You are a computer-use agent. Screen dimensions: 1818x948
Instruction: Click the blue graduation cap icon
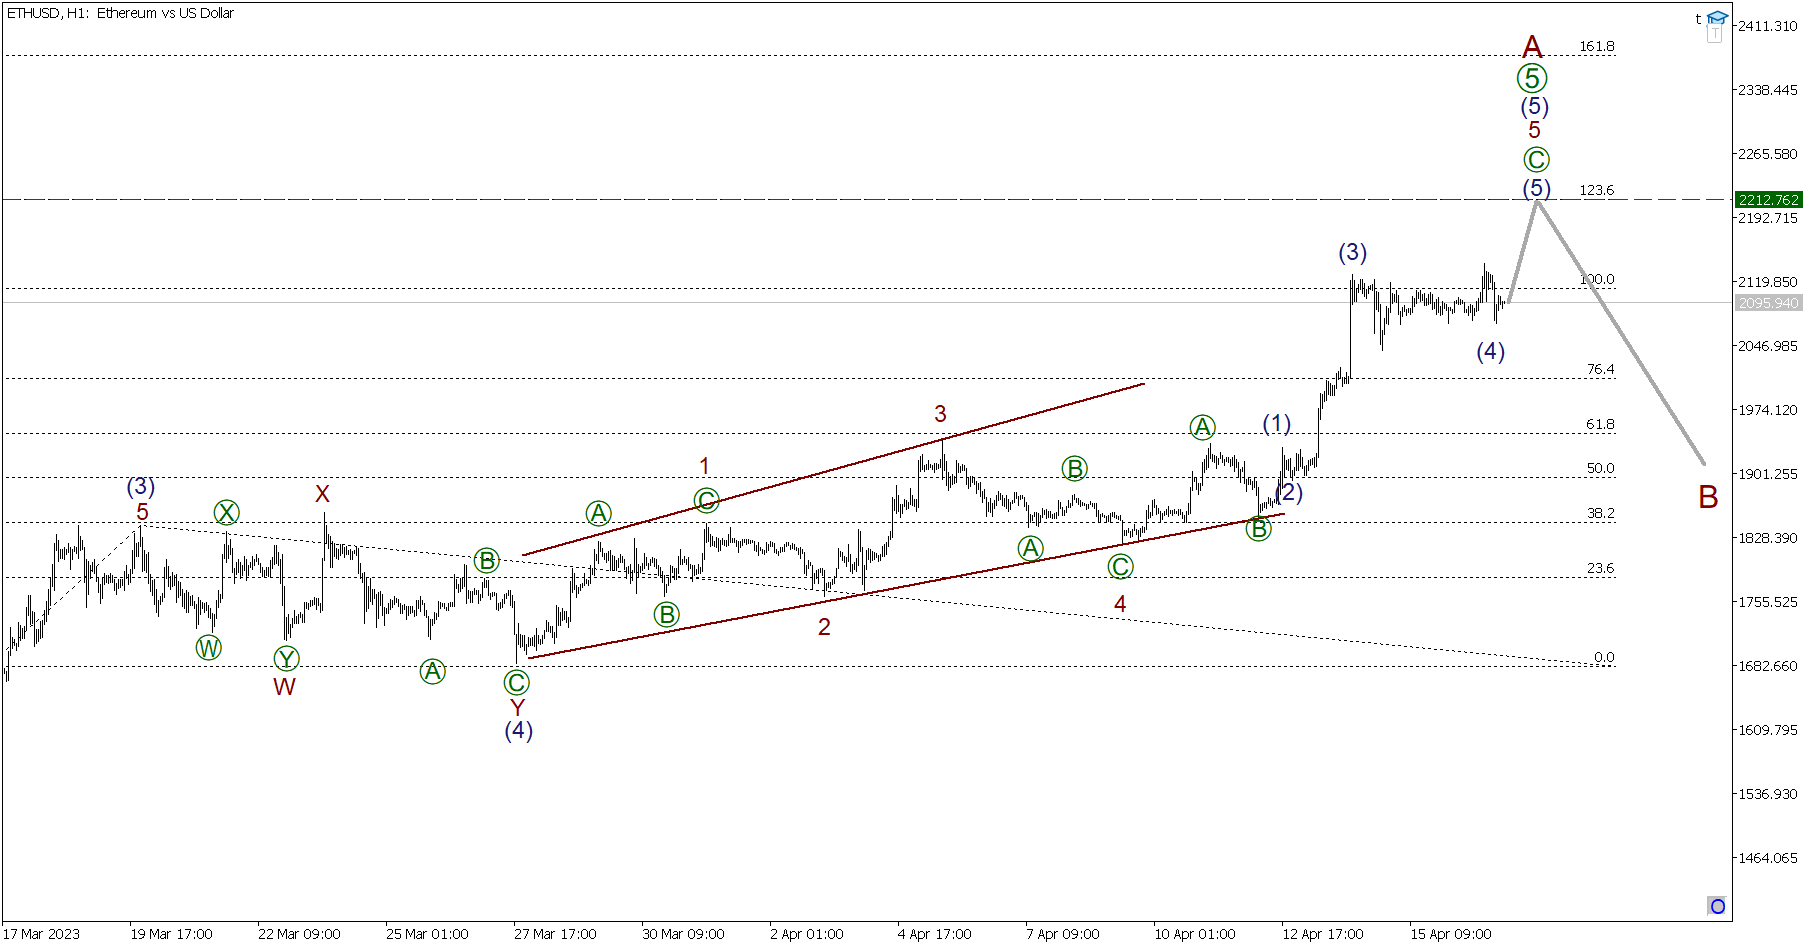pos(1717,18)
